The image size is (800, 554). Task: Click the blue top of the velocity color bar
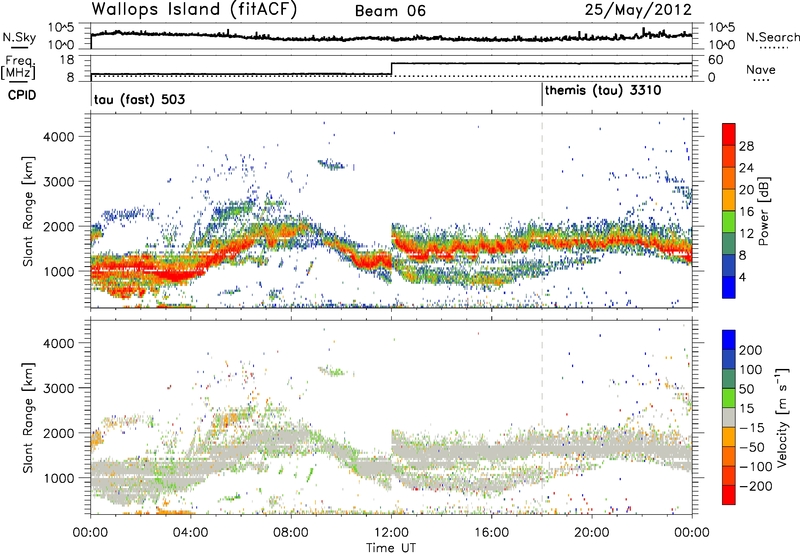click(729, 340)
